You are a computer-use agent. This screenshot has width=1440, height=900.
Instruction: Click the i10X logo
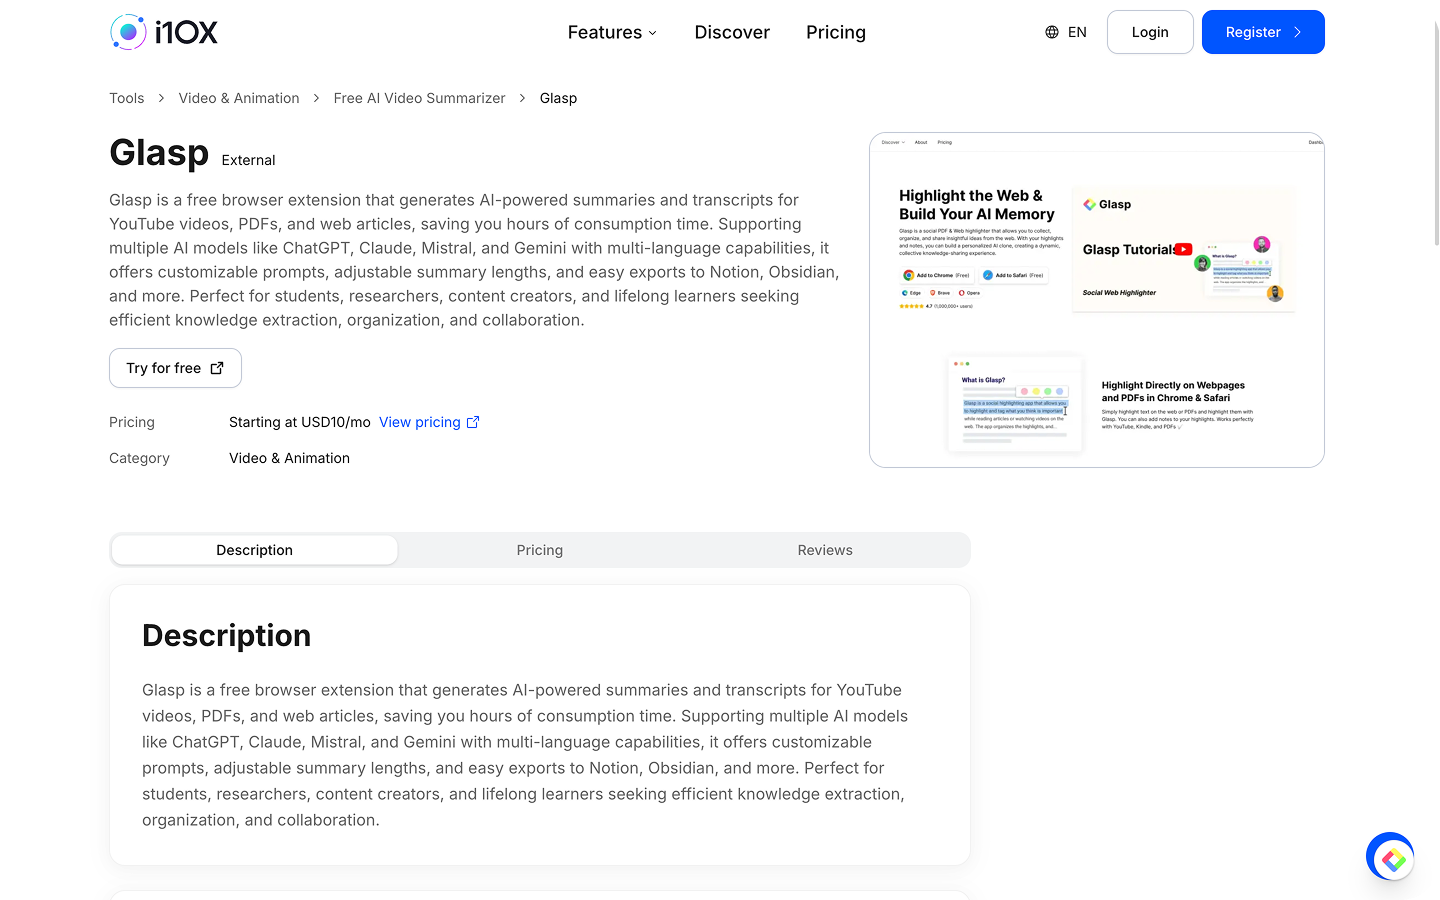(164, 32)
